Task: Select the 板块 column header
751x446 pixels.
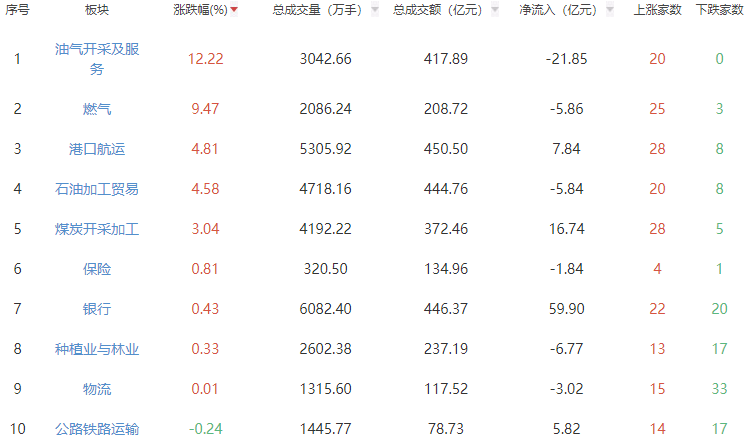Action: (x=97, y=10)
